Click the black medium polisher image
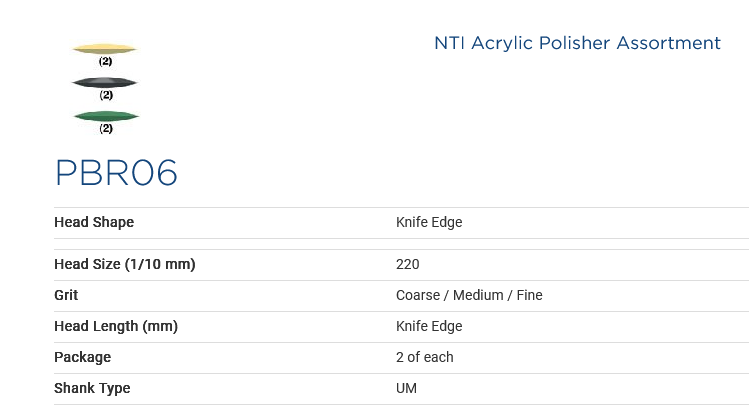 (105, 82)
